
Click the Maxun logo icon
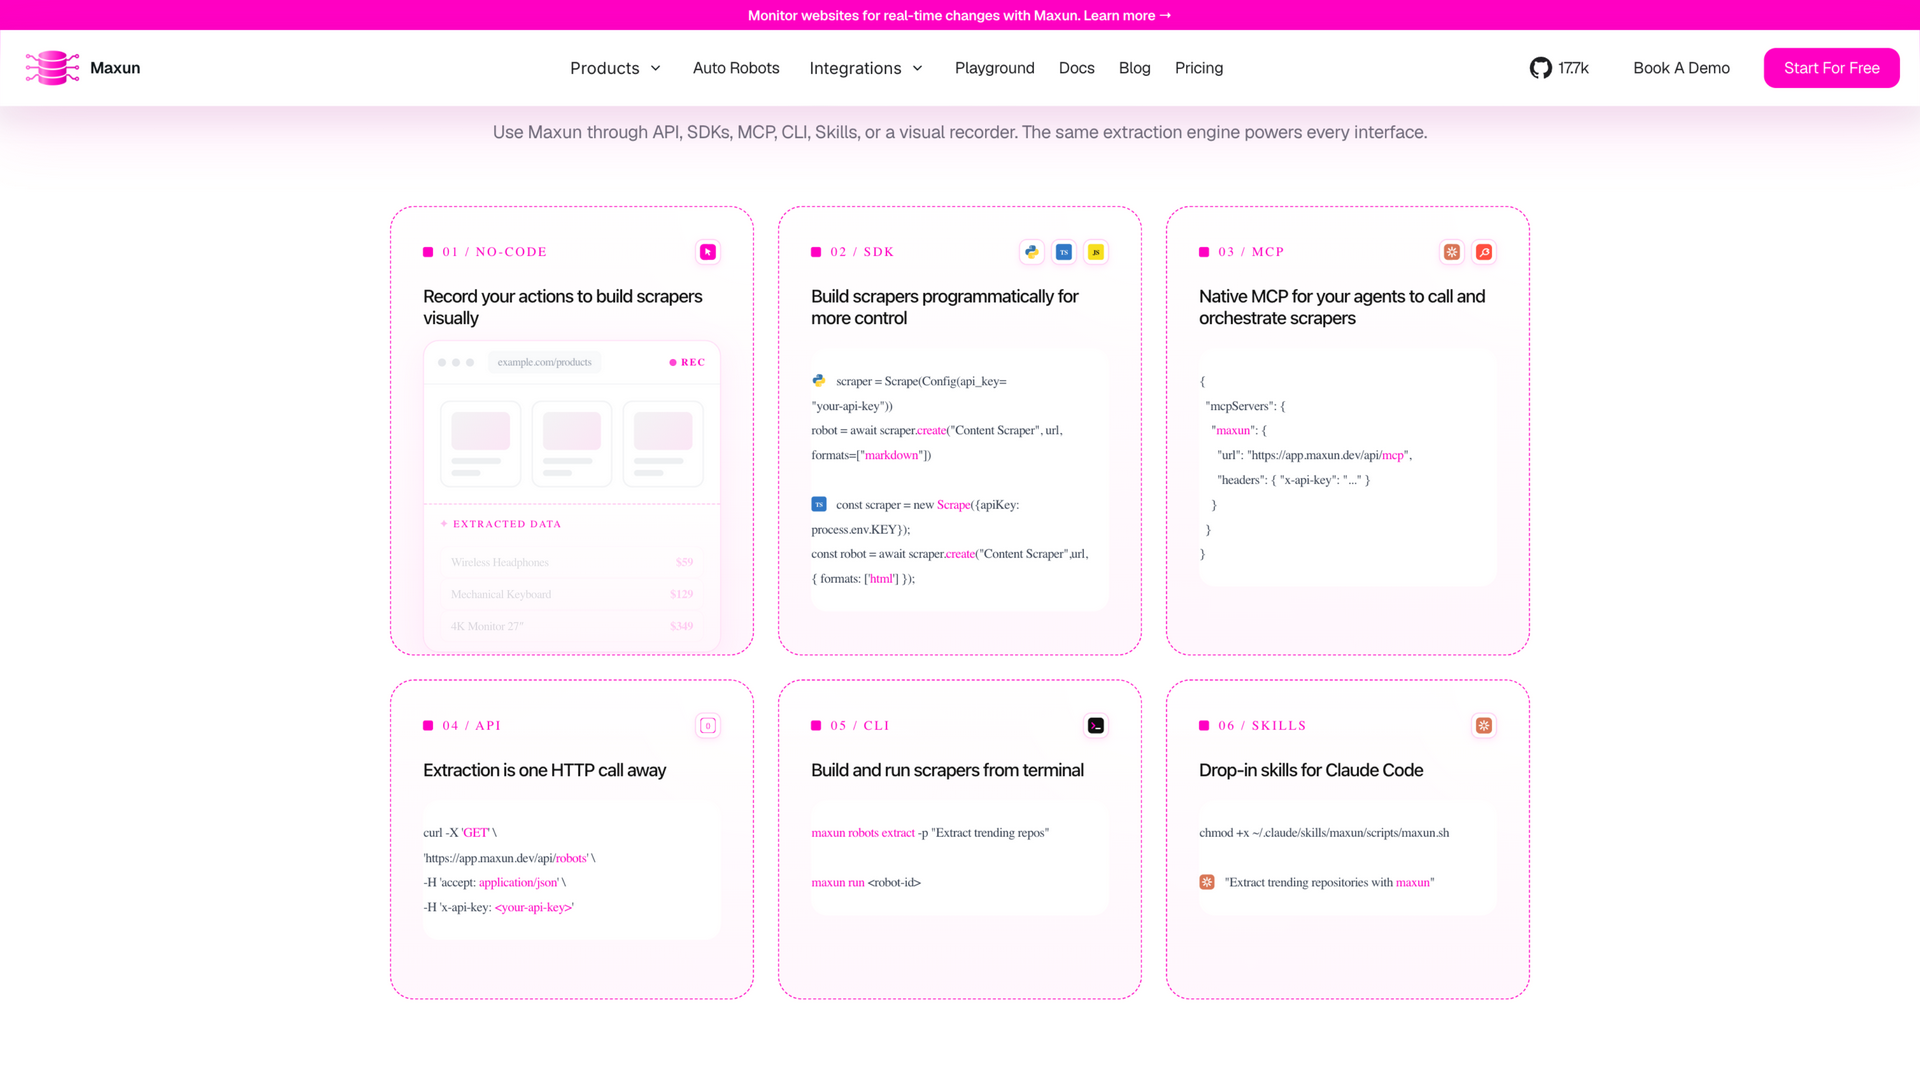point(52,68)
